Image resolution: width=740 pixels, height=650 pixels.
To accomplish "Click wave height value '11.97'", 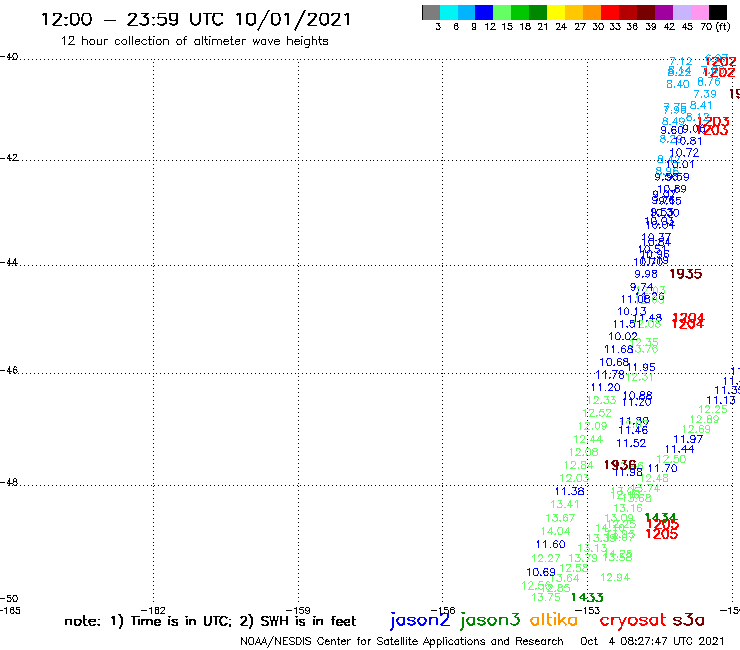I will click(x=688, y=439).
